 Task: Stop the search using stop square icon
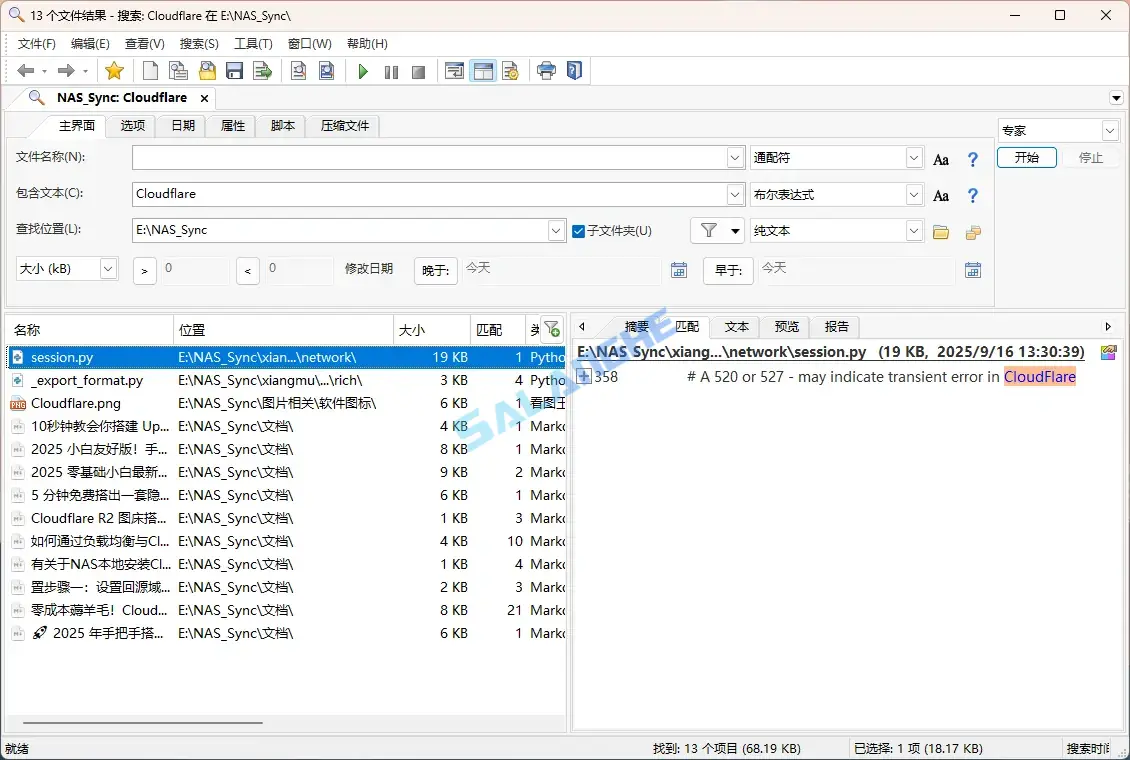(419, 70)
